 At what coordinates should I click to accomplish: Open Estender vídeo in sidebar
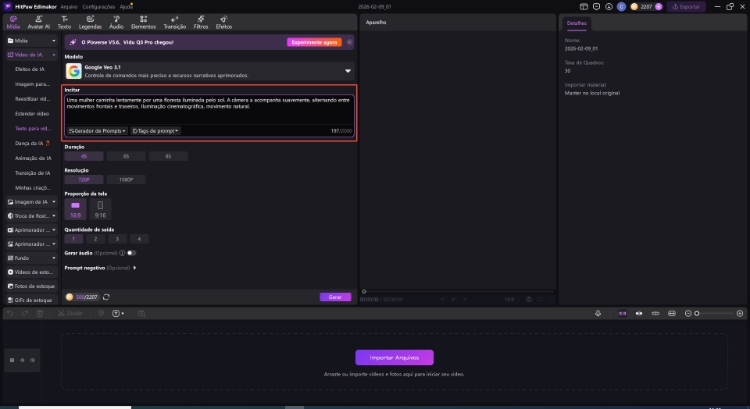pos(32,113)
